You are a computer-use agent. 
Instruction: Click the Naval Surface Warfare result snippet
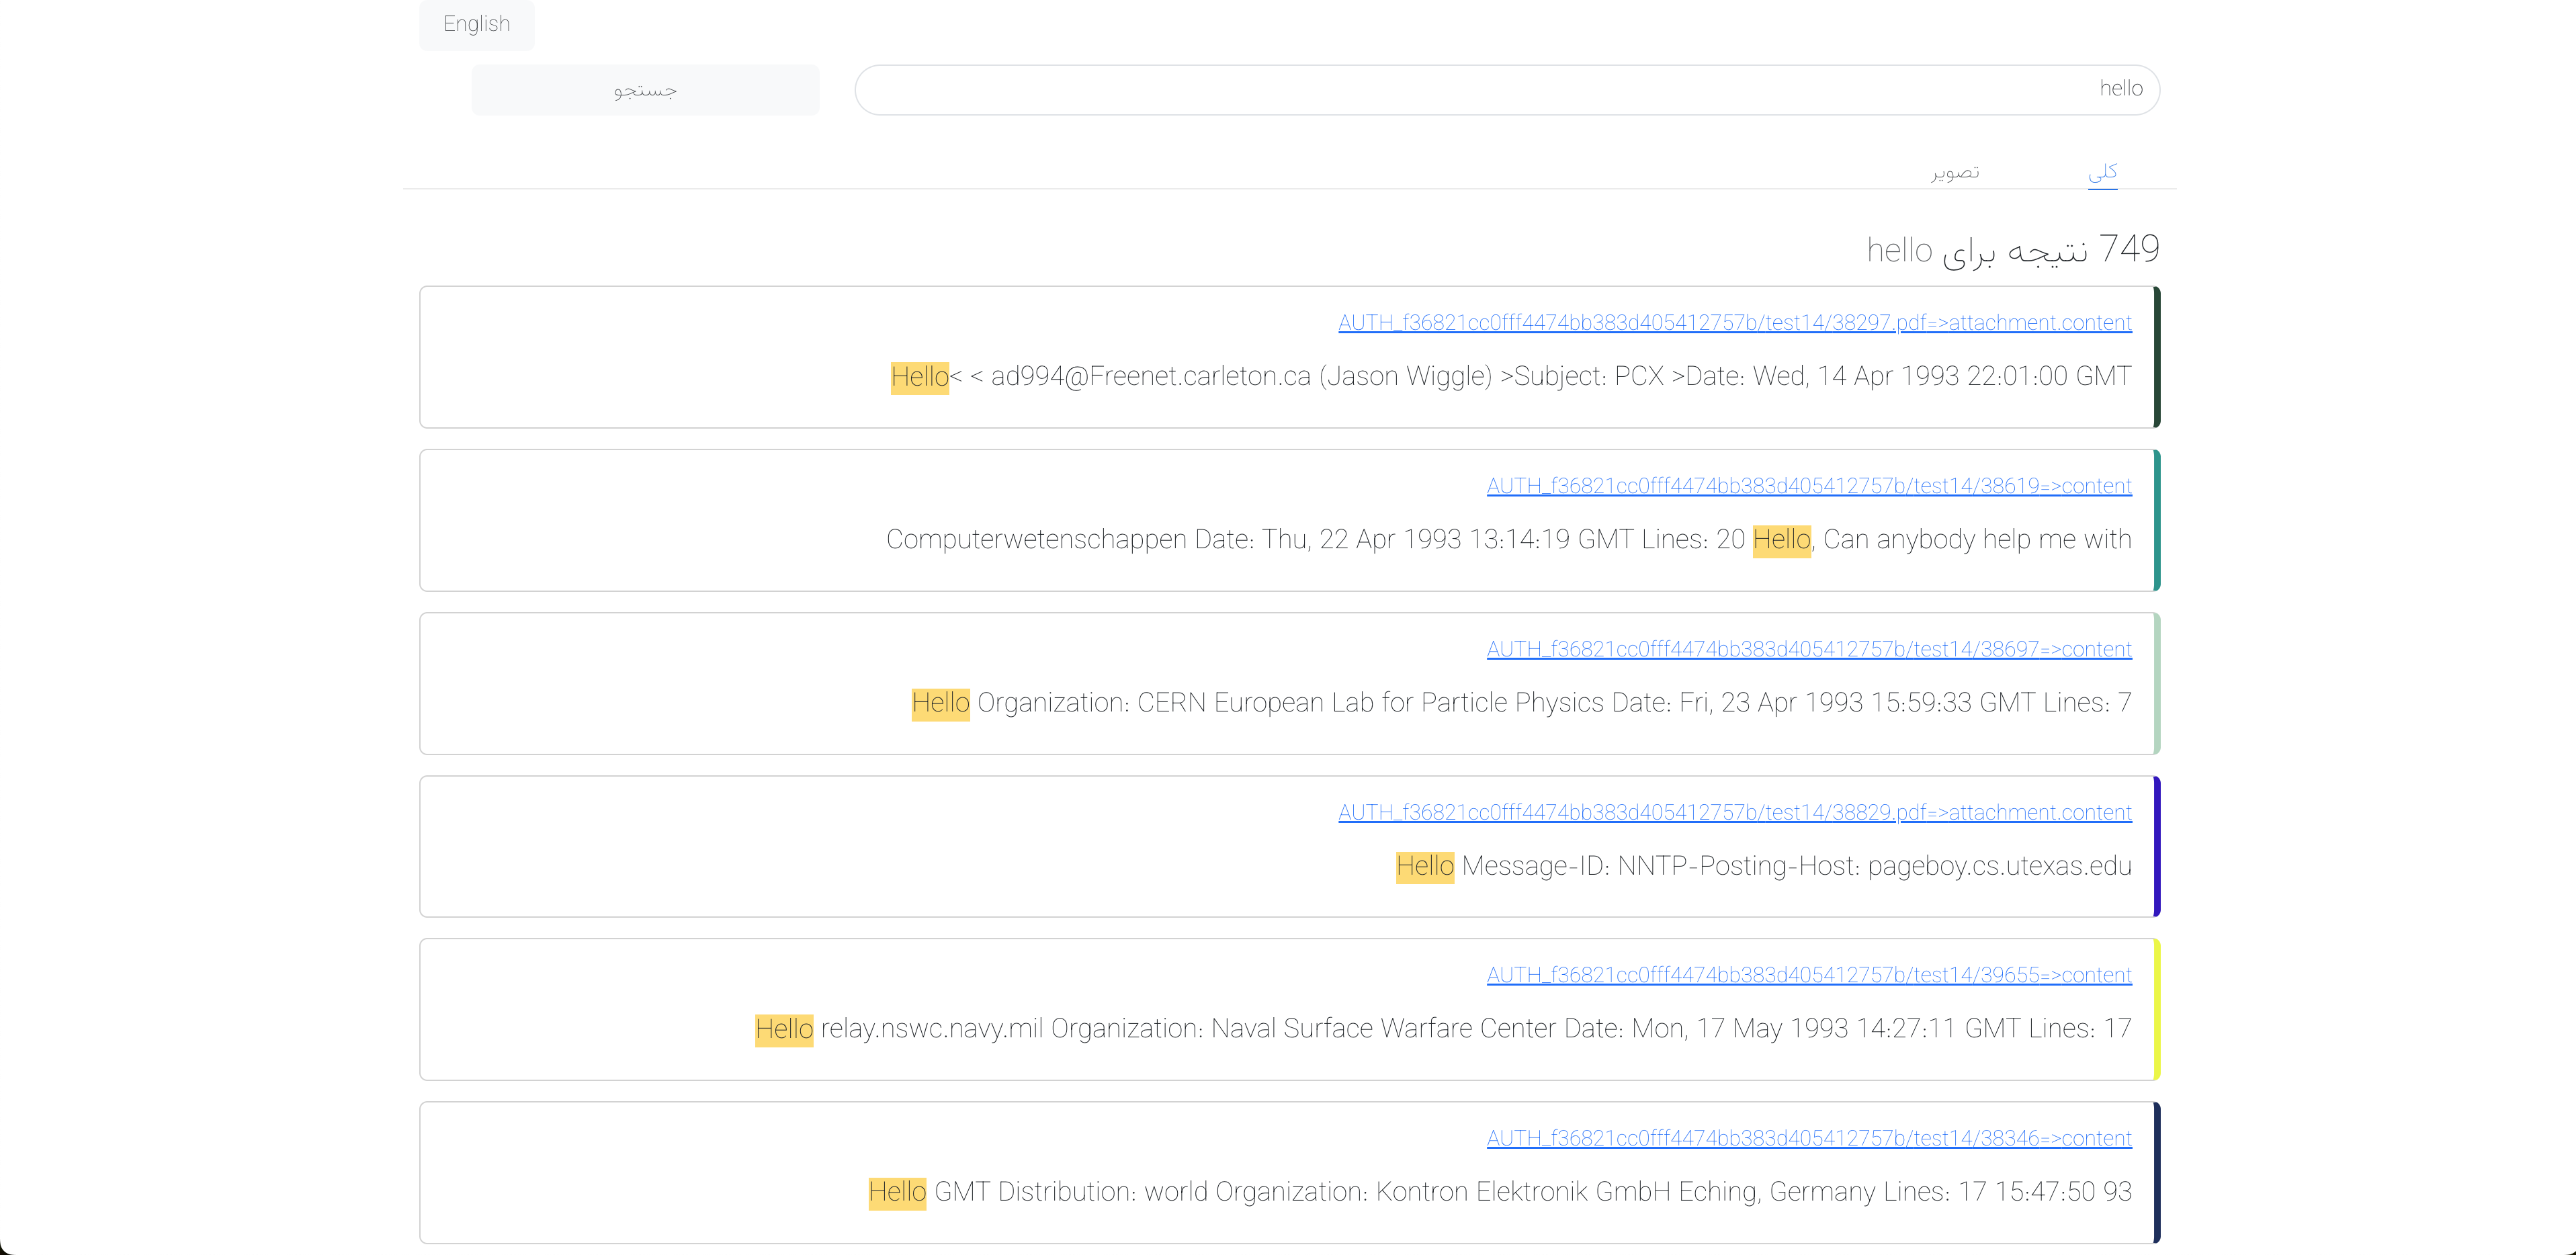tap(1442, 1029)
